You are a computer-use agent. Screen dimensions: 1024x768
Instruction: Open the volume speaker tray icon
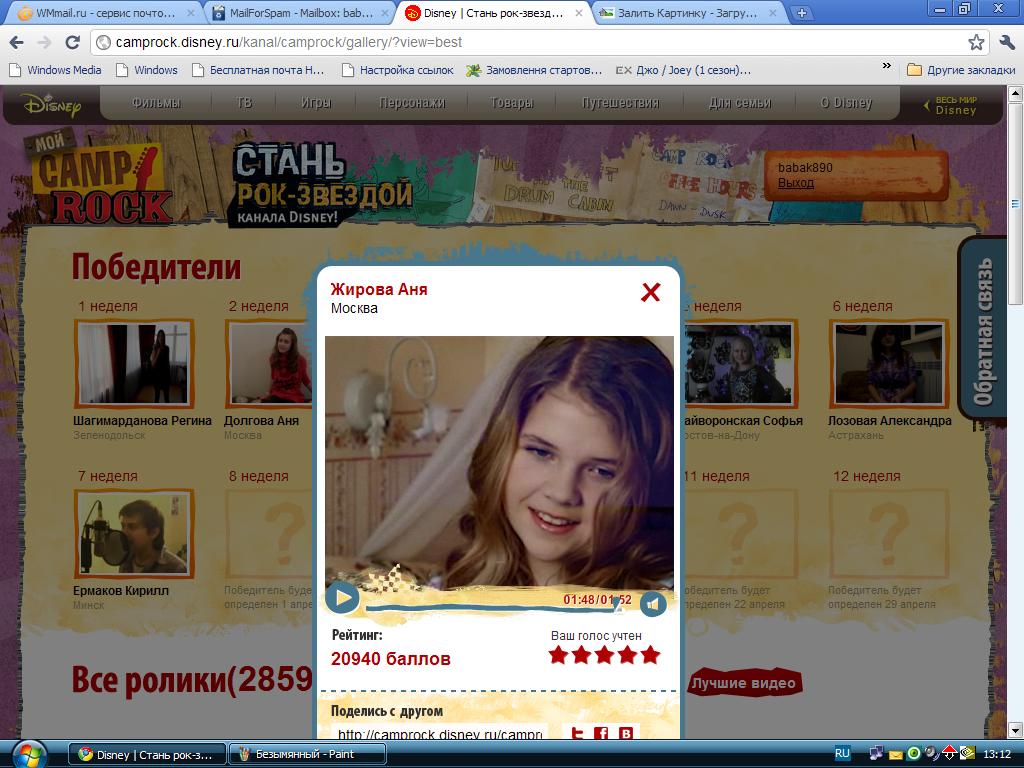coord(932,754)
